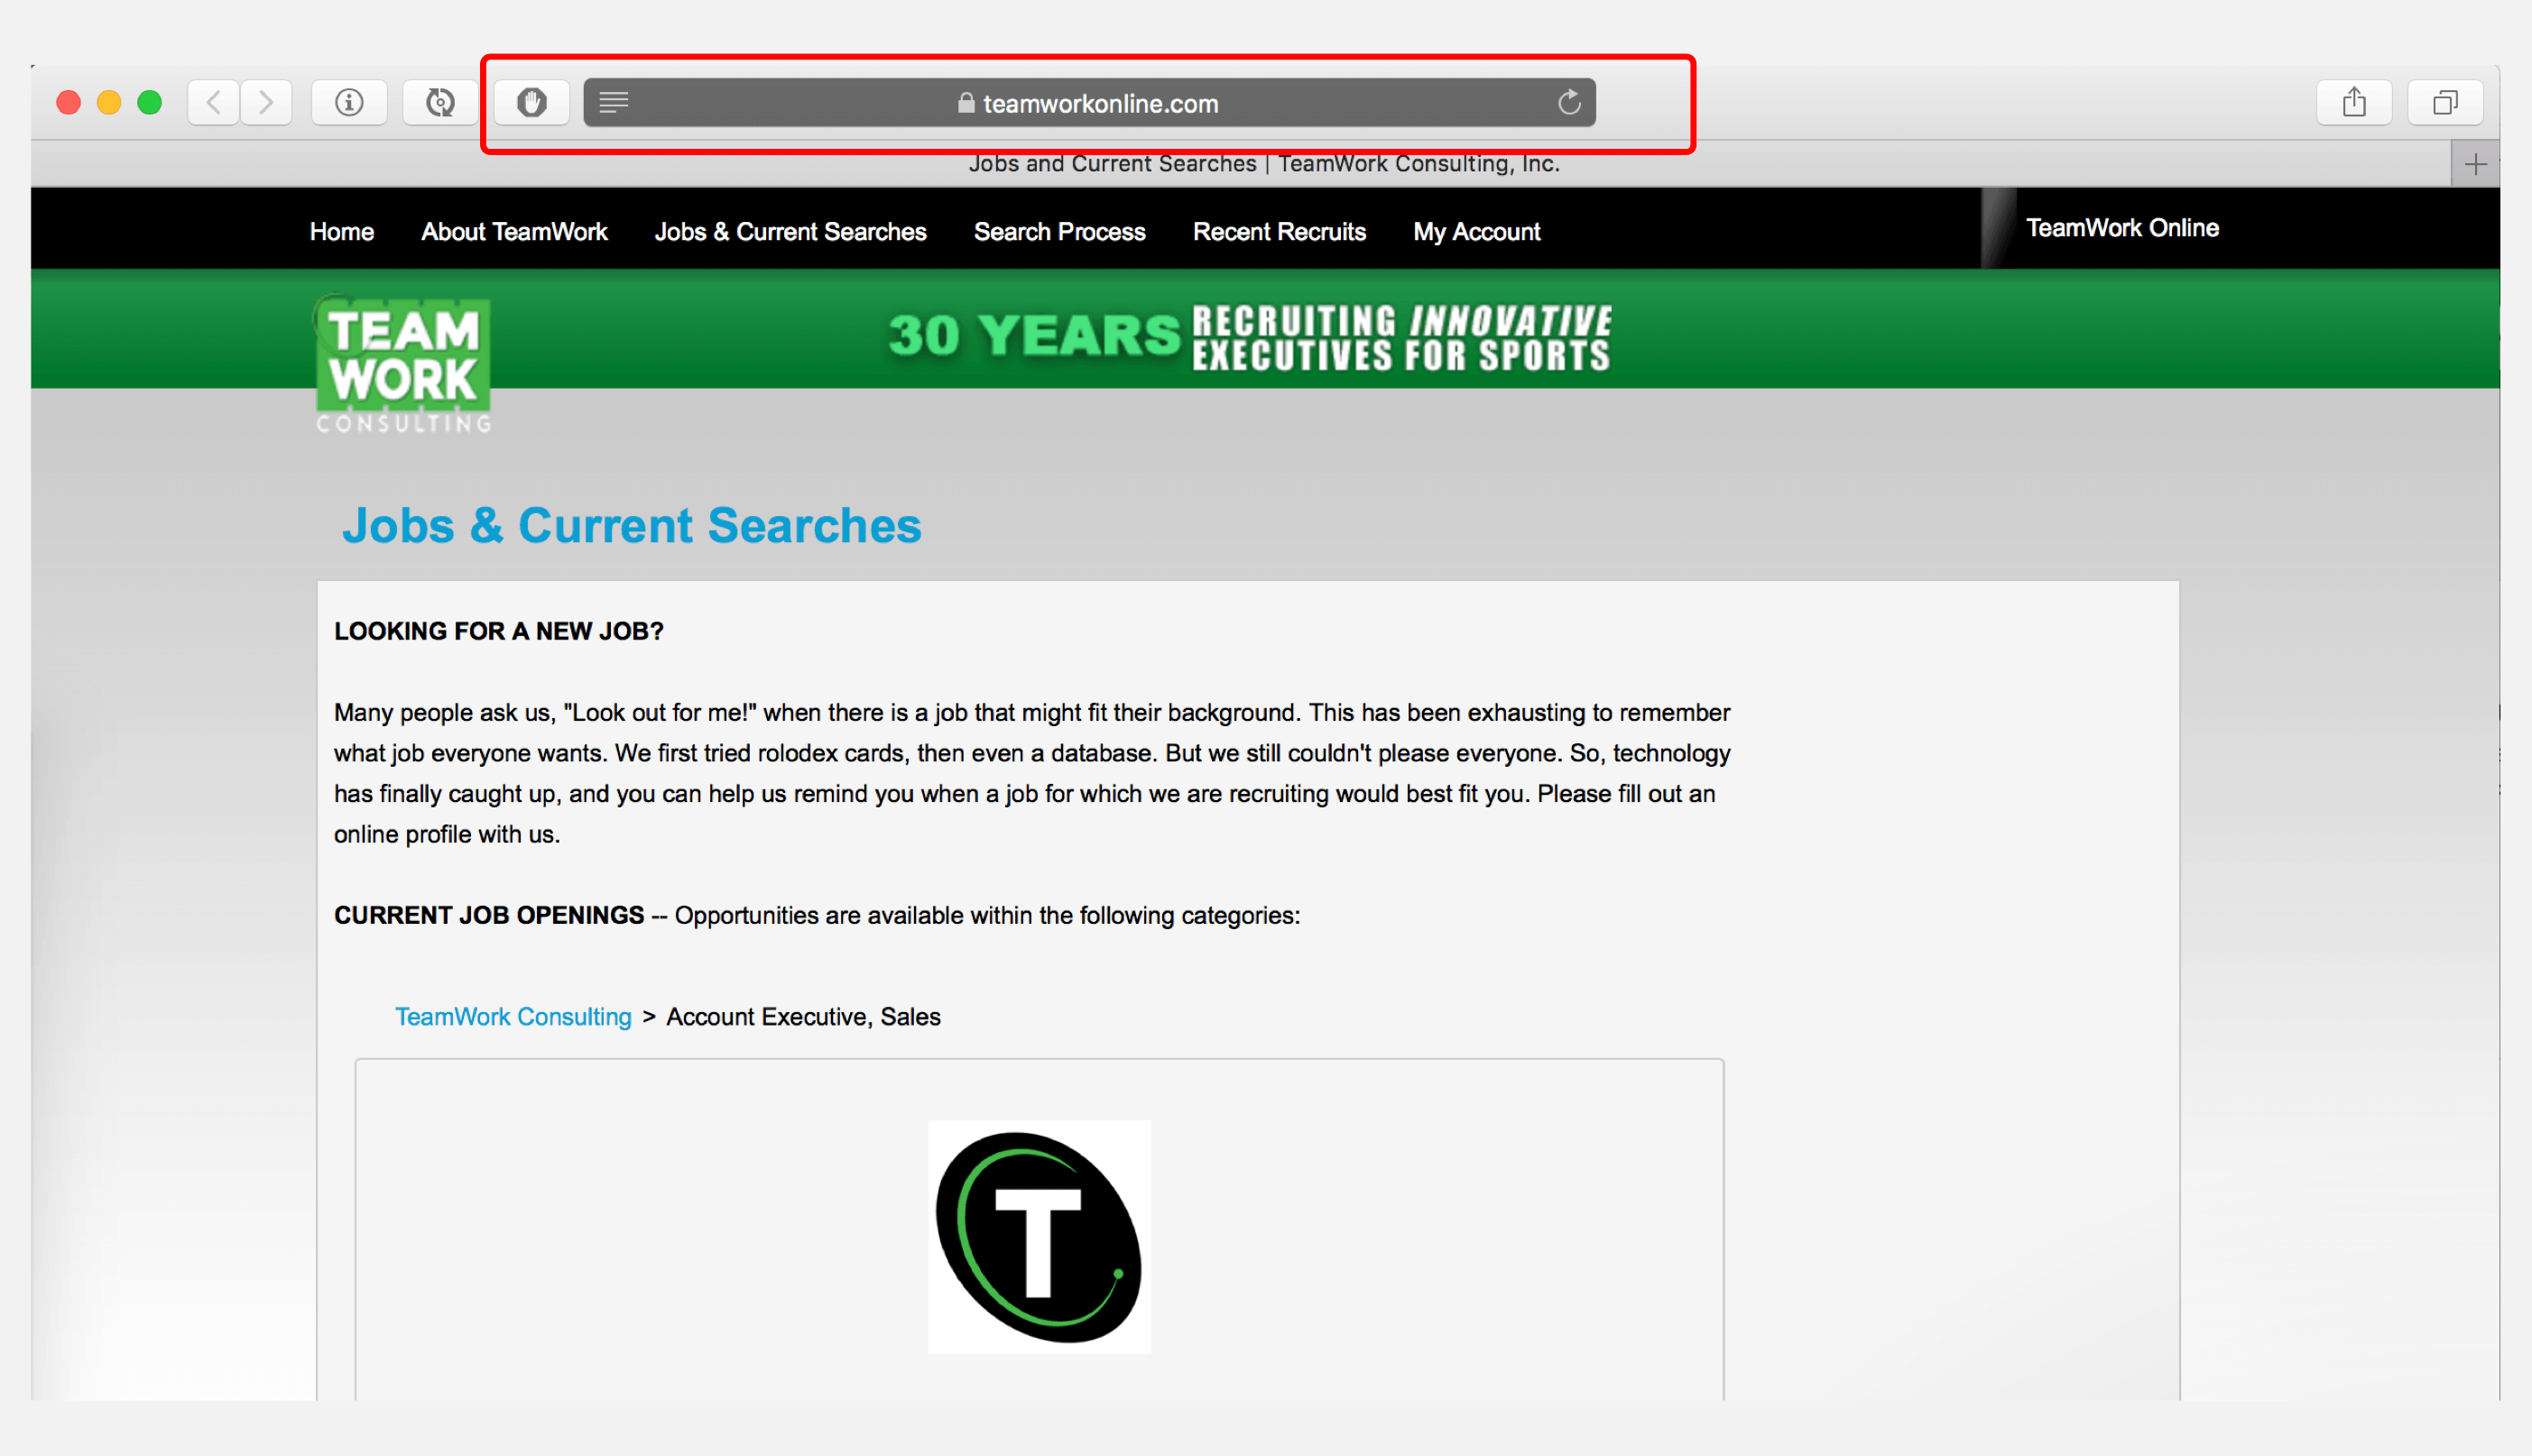
Task: Open the About TeamWork menu item
Action: point(516,231)
